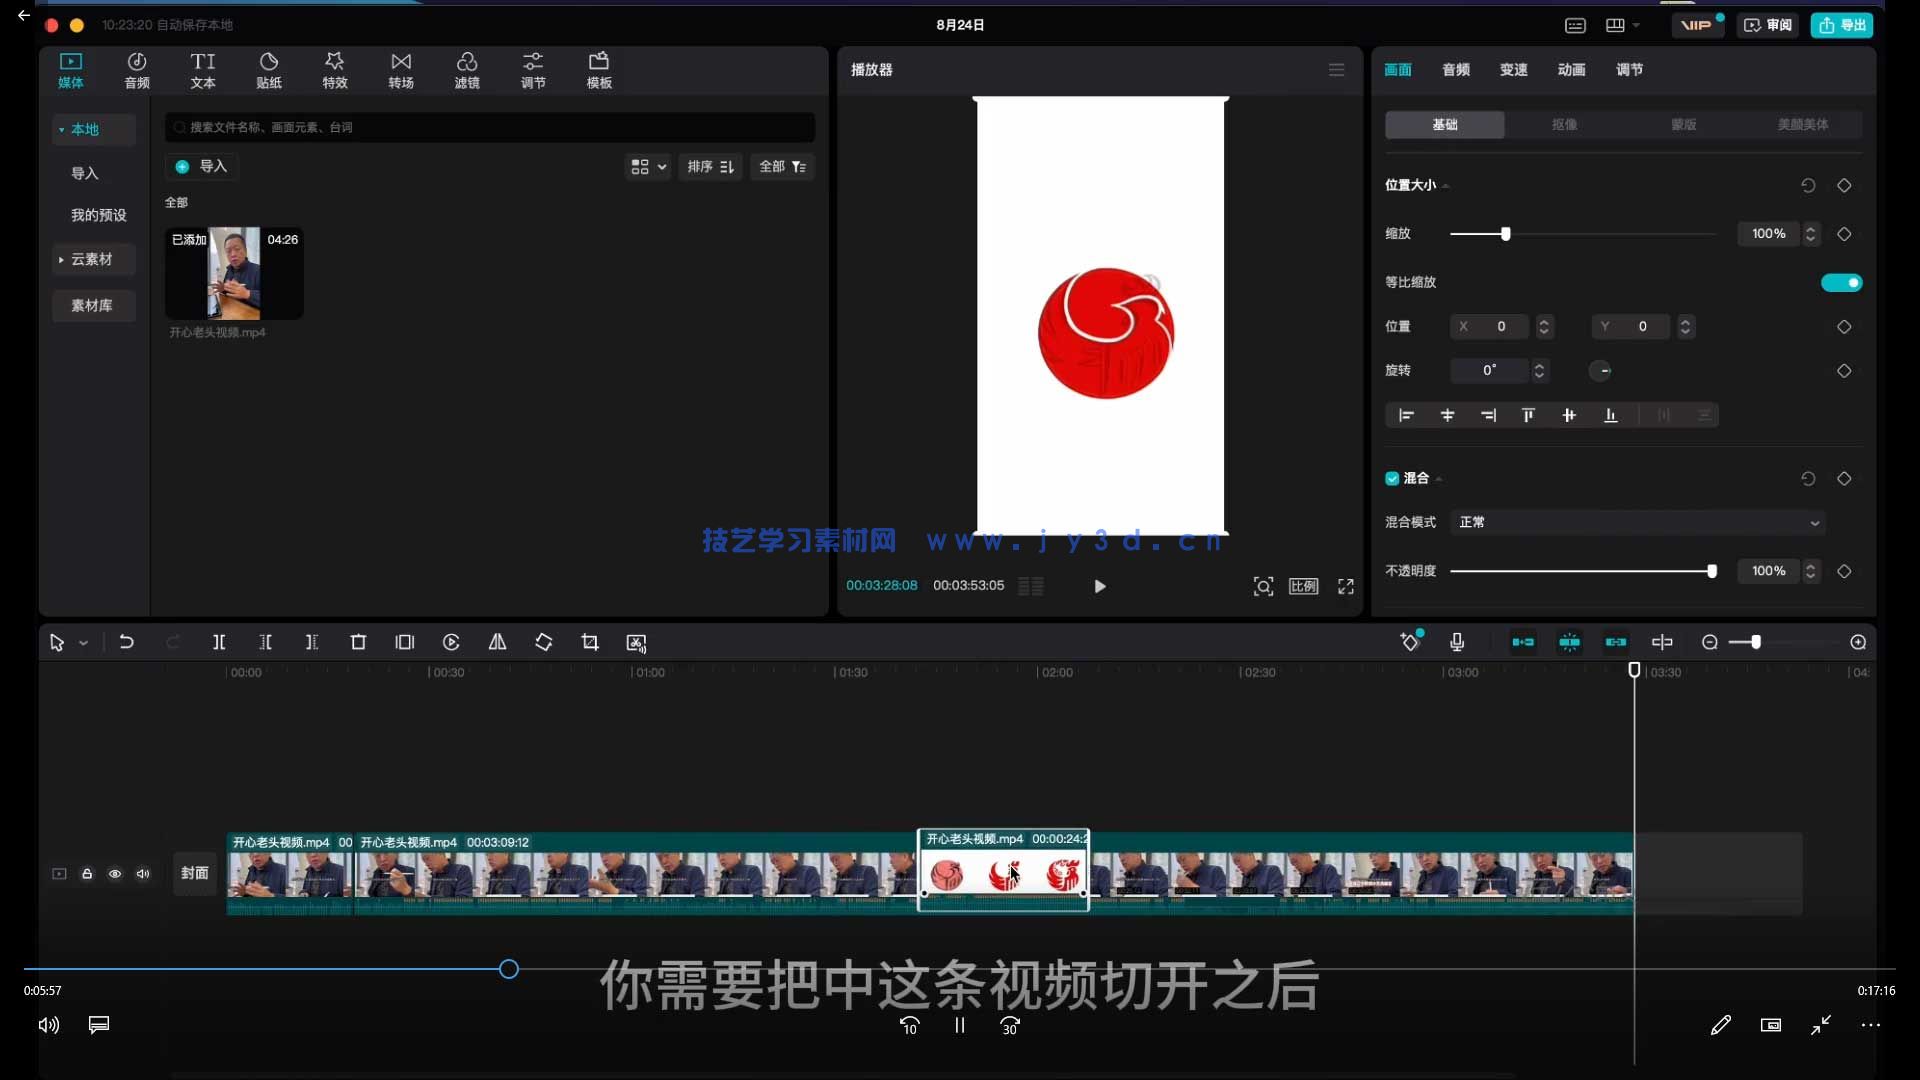
Task: Open the 混合模式 blend mode dropdown
Action: (1636, 522)
